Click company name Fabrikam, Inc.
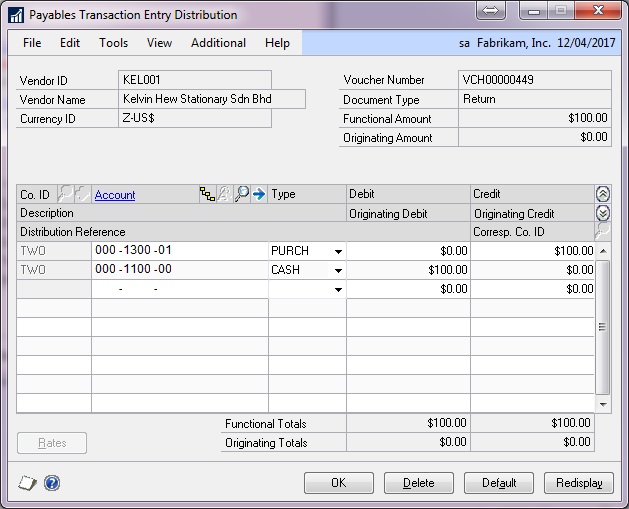Viewport: 629px width, 509px height. pyautogui.click(x=513, y=43)
